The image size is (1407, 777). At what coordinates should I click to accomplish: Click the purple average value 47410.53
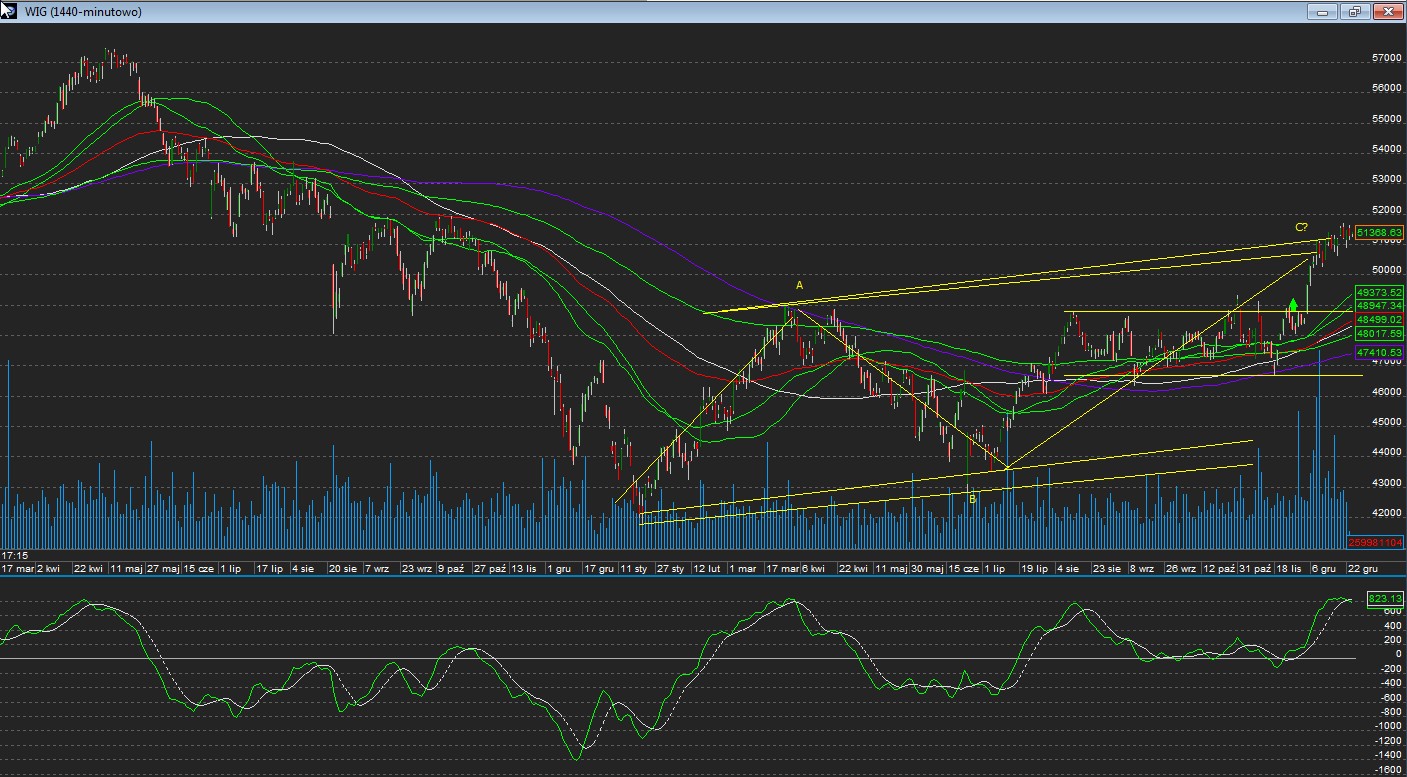point(1379,353)
